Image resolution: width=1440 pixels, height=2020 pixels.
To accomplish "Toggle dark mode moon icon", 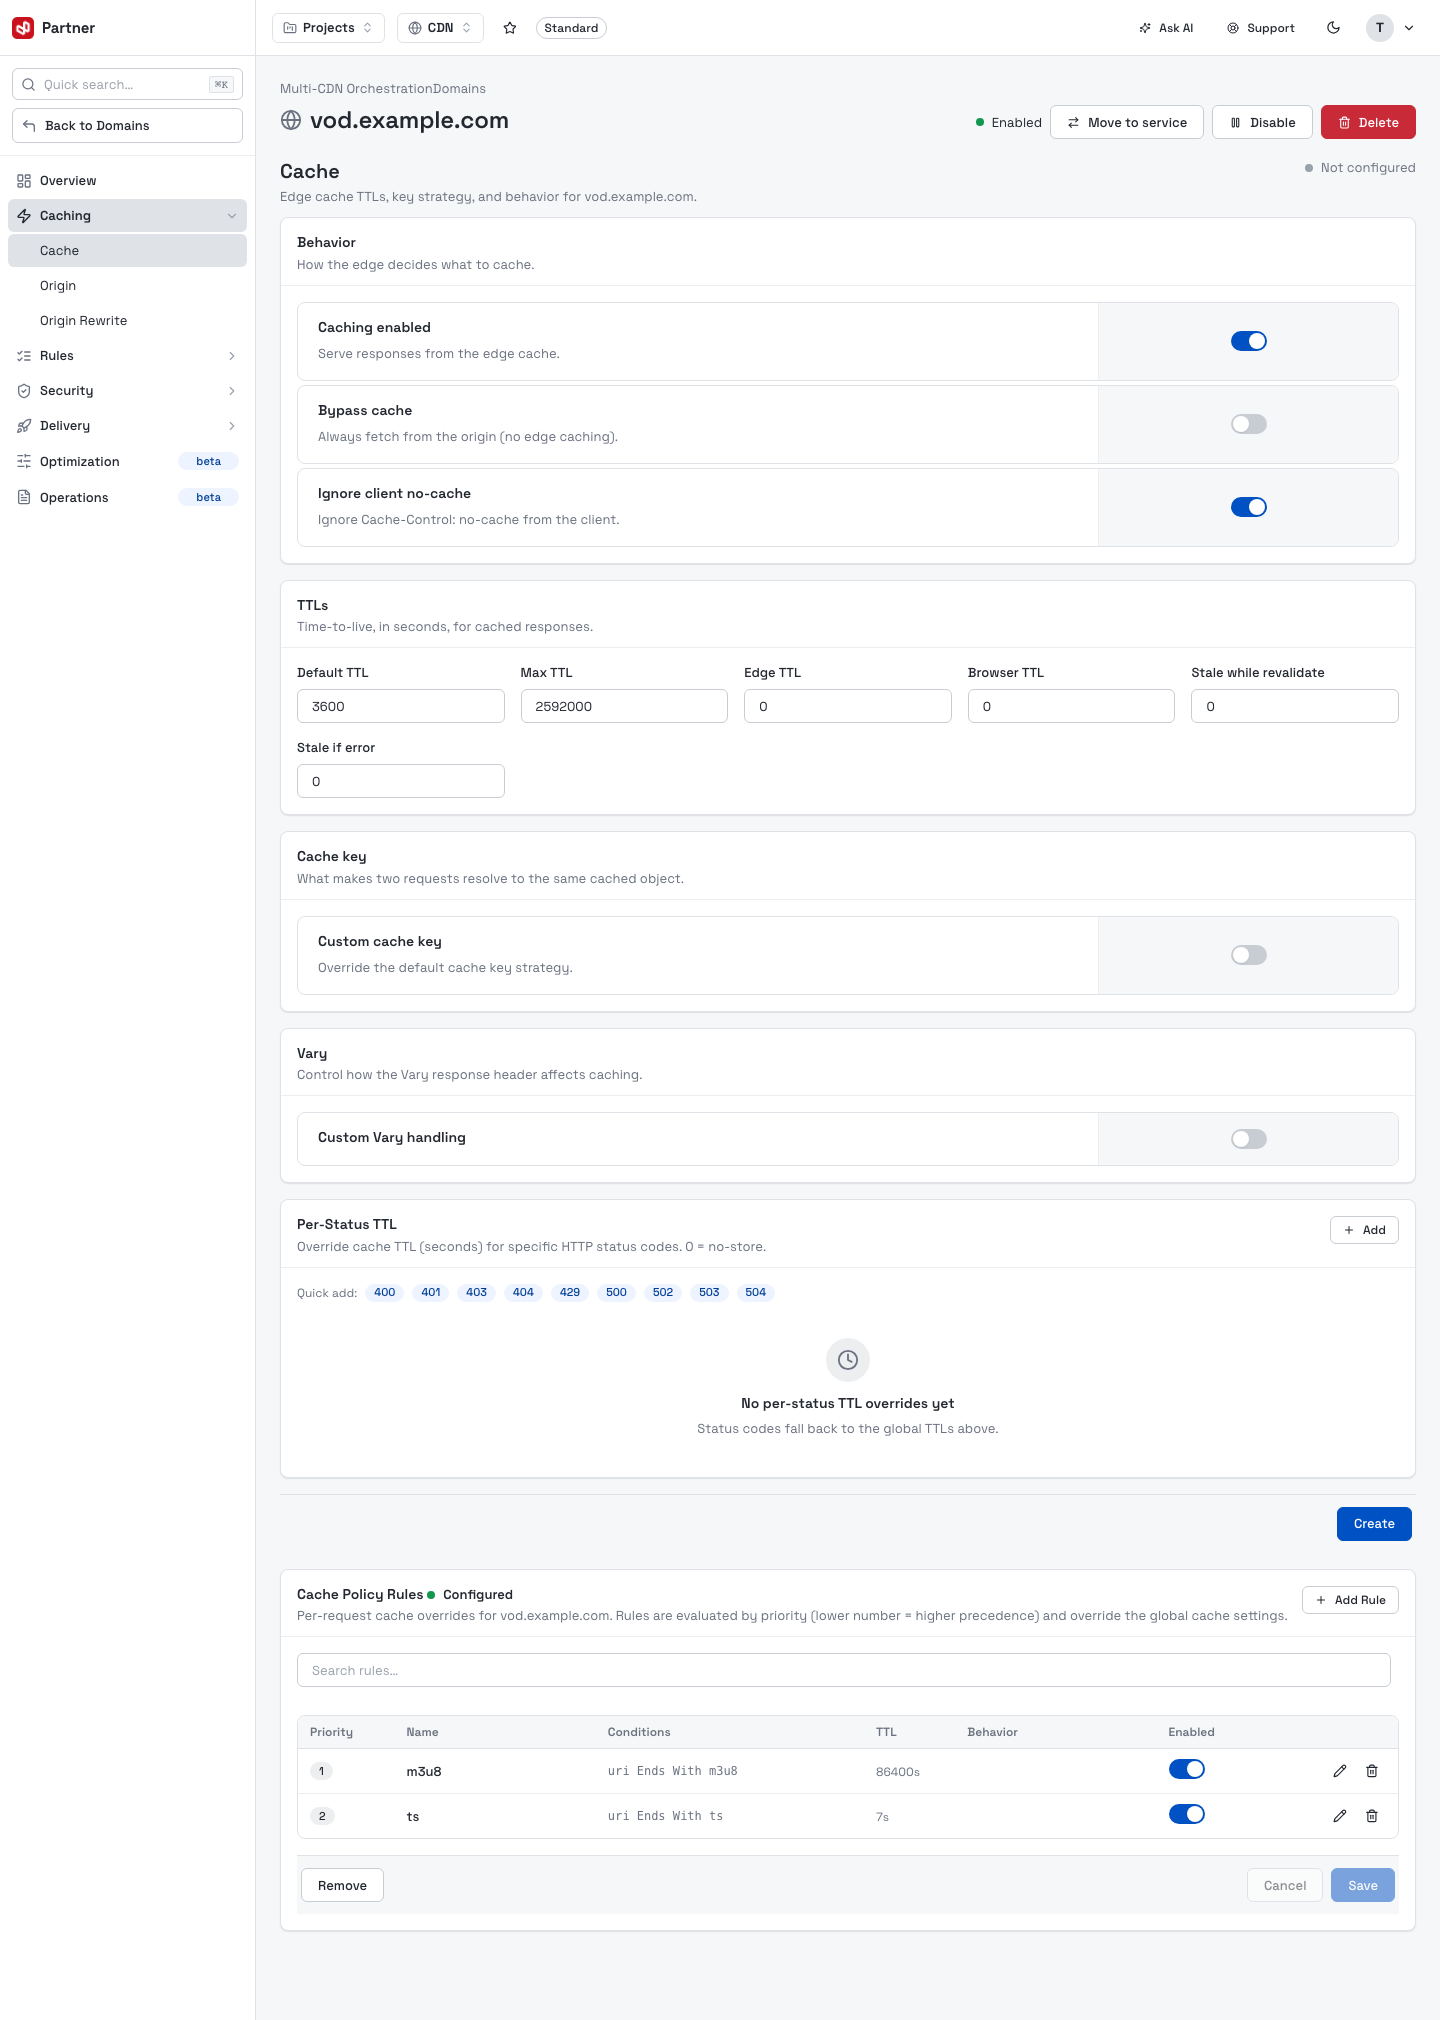I will click(x=1333, y=28).
